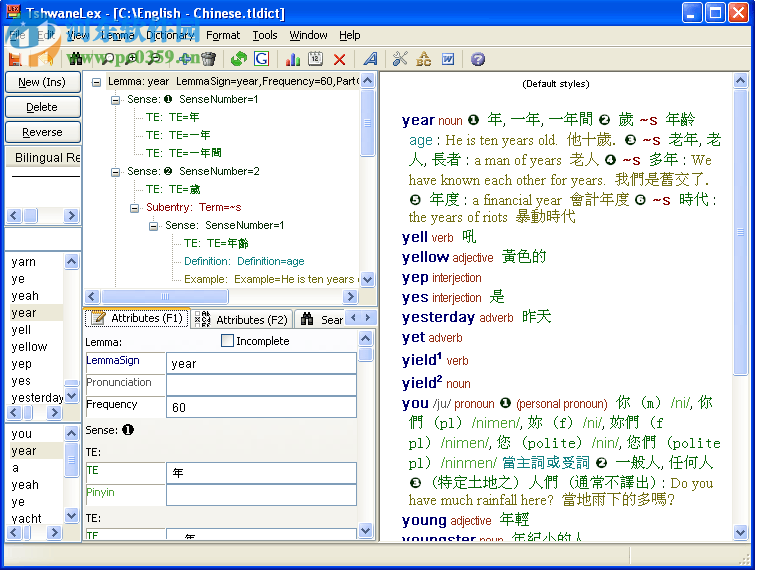Open the styles icon with letter A

click(371, 59)
